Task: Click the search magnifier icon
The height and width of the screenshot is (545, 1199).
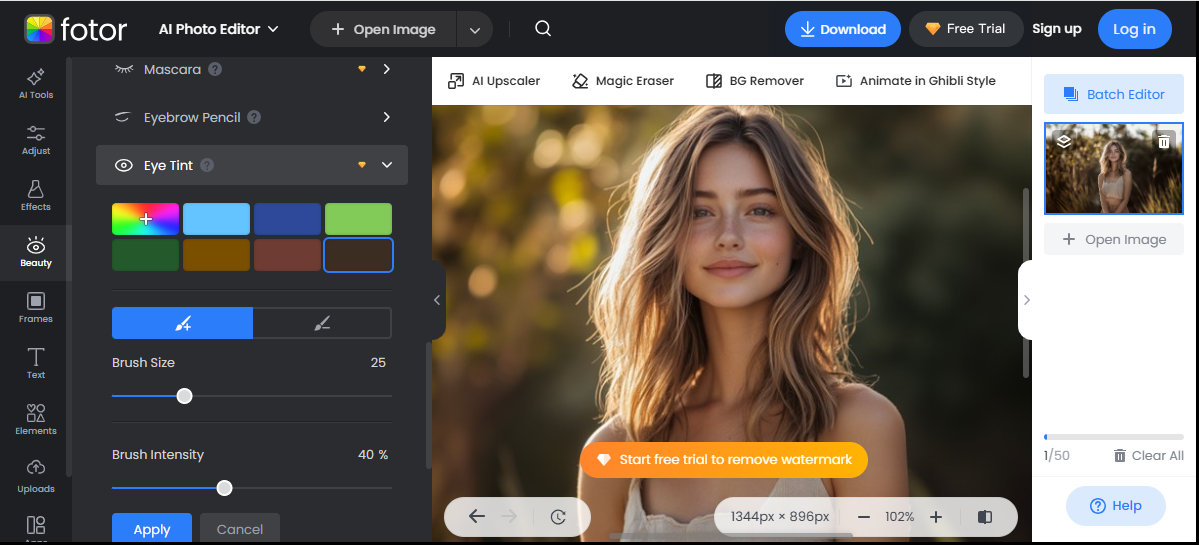Action: 543,29
